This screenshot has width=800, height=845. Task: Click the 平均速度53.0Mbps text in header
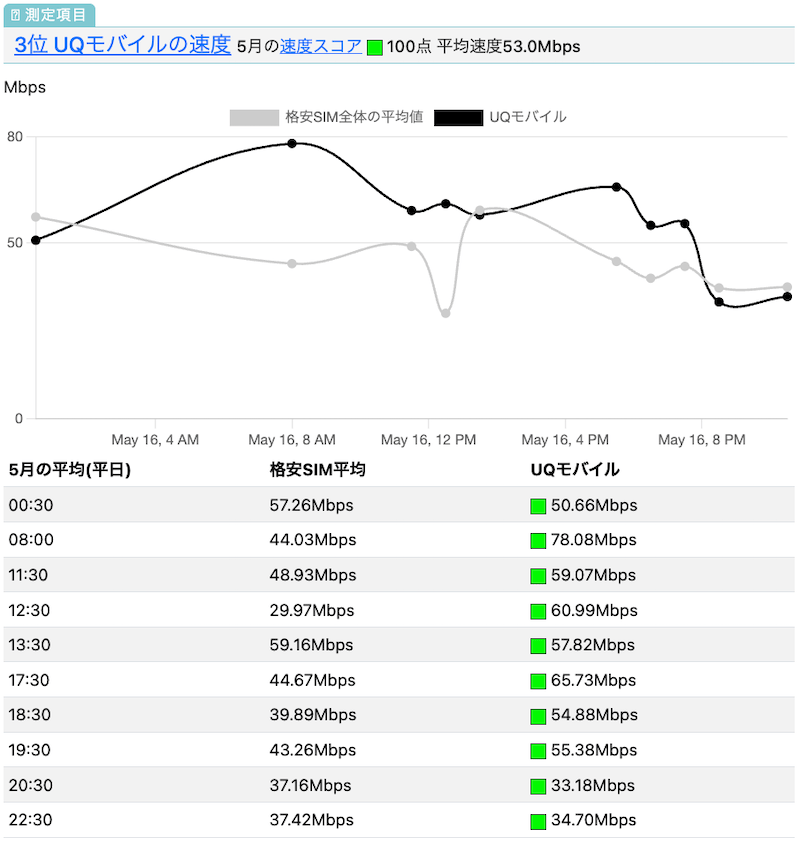coord(508,47)
